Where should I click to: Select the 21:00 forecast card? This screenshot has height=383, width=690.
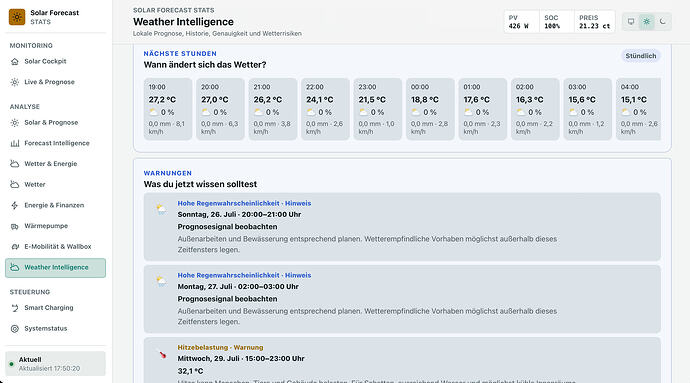[x=272, y=109]
